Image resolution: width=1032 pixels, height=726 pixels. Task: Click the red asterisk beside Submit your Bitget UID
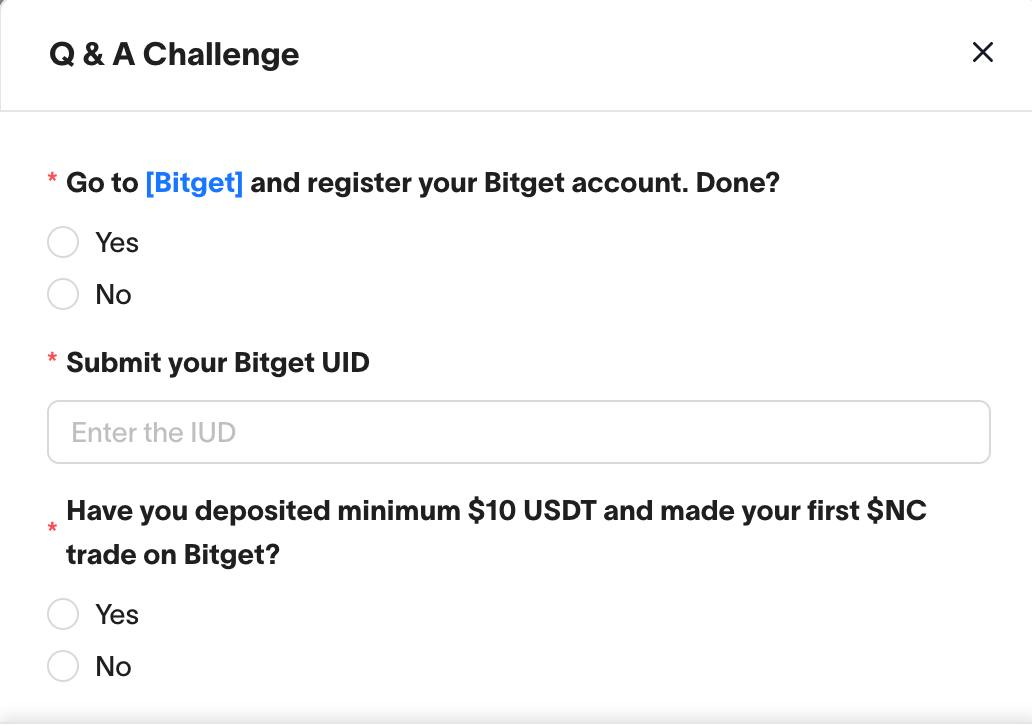pos(53,358)
